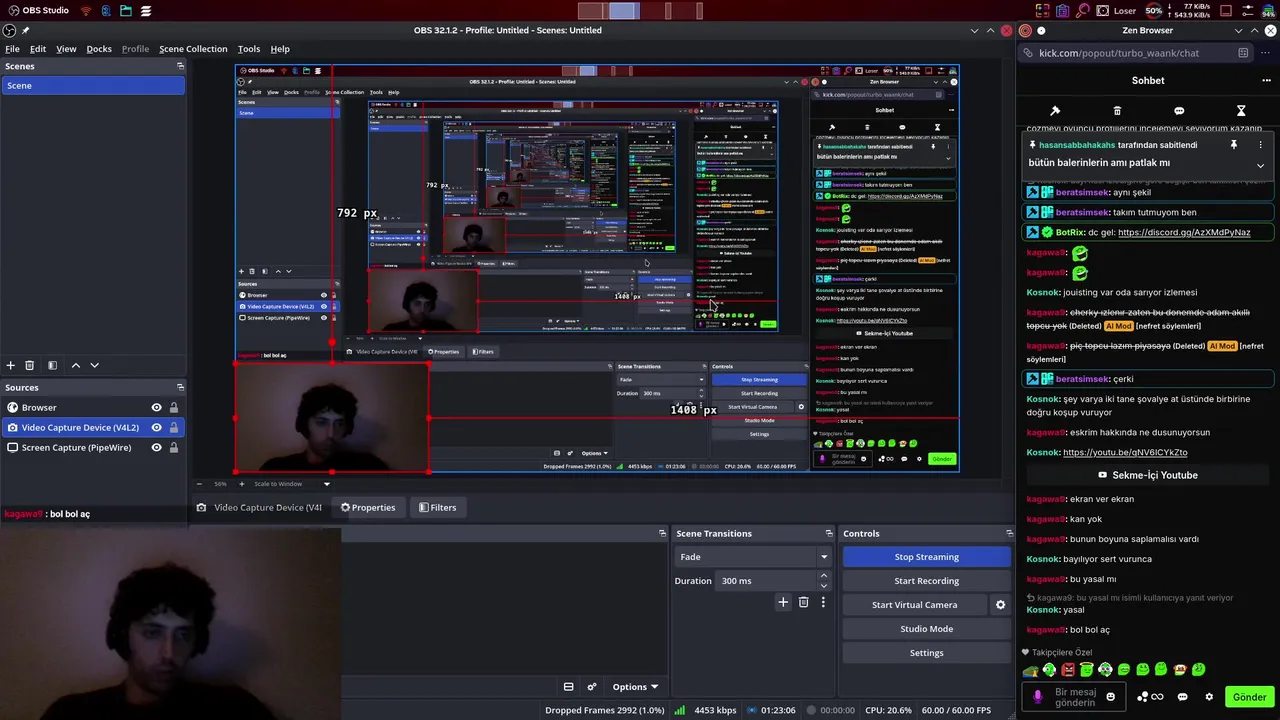Open the Docks menu
The image size is (1280, 720).
99,49
